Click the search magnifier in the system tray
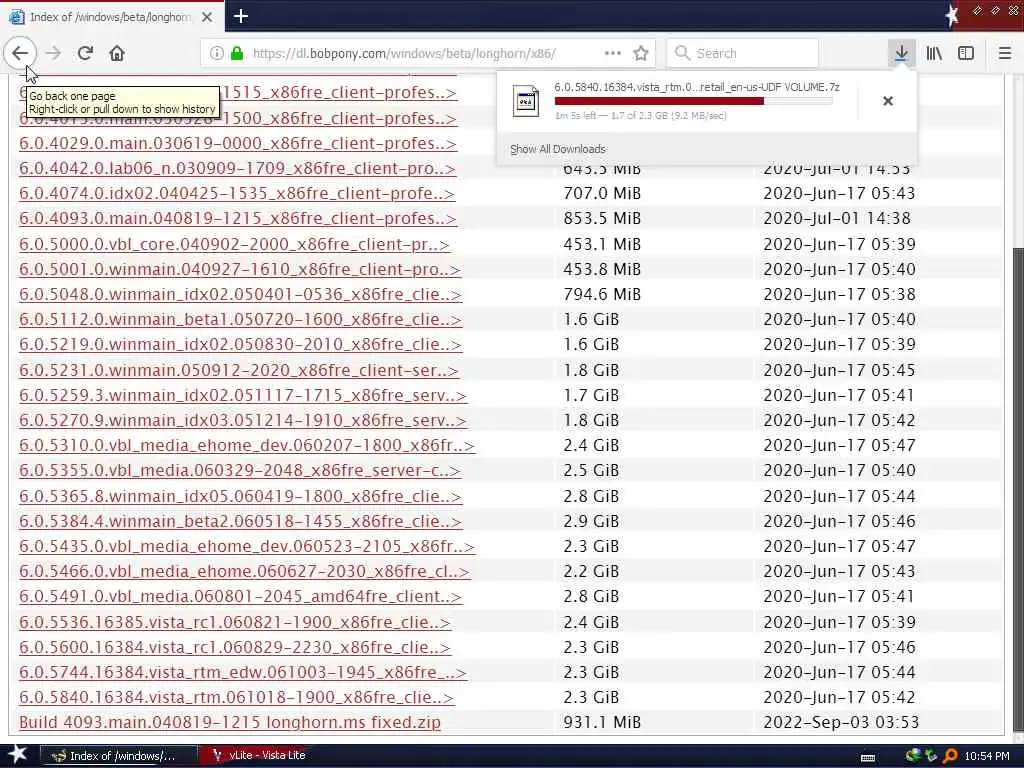Image resolution: width=1024 pixels, height=768 pixels. coord(950,756)
